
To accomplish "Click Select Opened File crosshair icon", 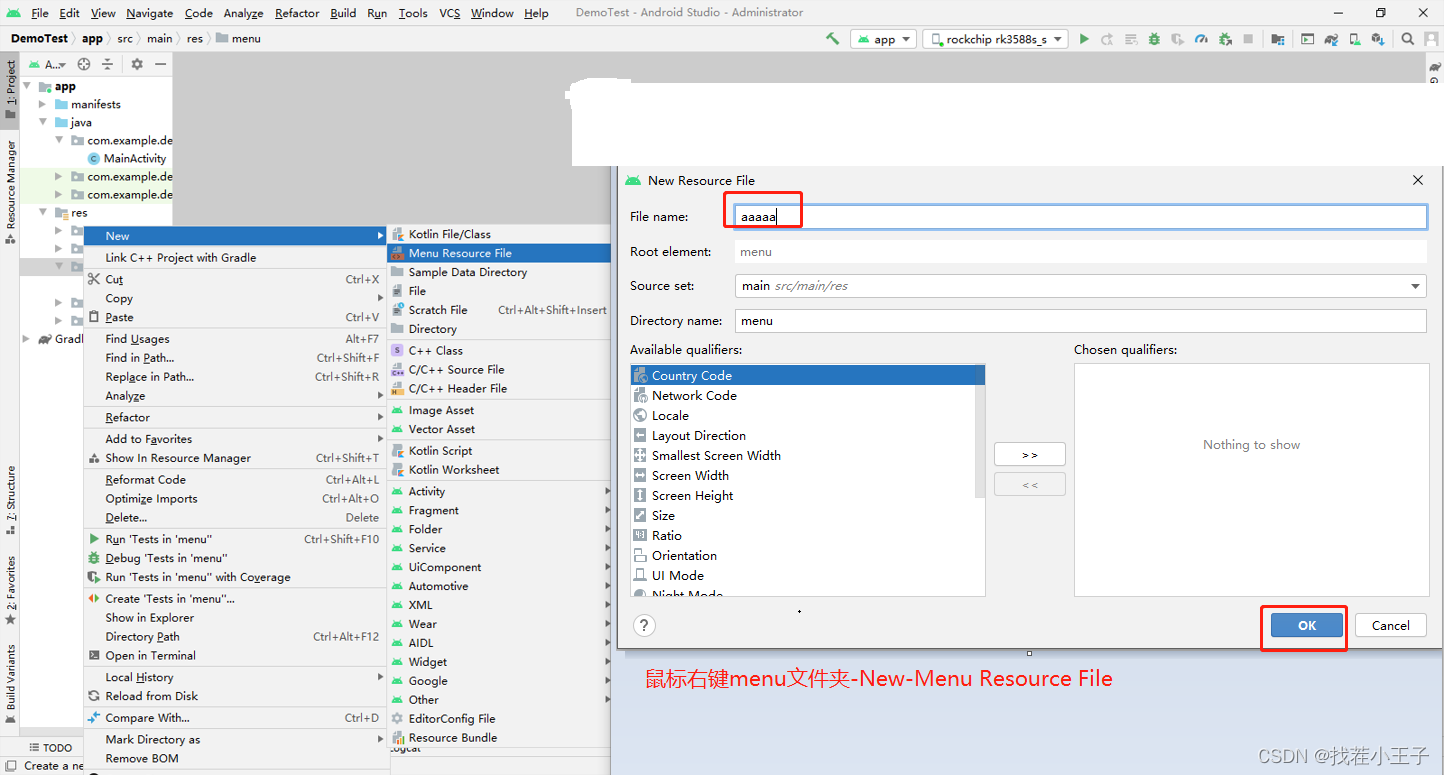I will (x=84, y=64).
